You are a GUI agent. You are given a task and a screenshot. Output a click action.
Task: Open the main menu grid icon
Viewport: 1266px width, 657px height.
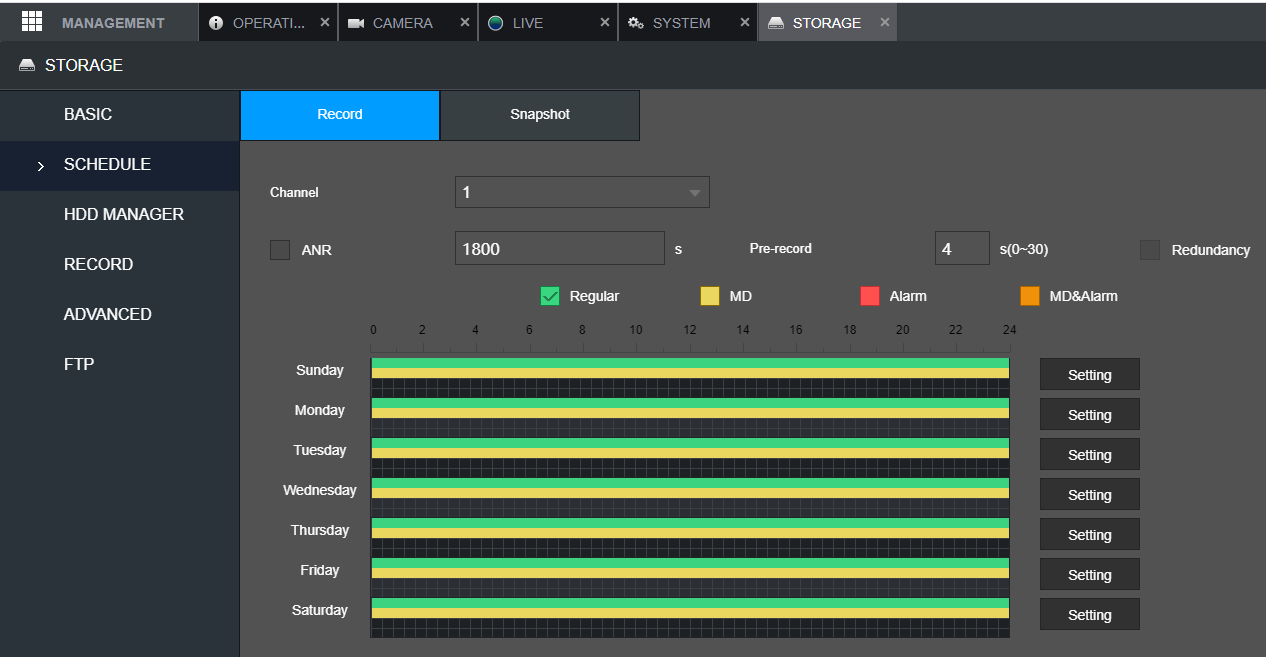coord(31,21)
